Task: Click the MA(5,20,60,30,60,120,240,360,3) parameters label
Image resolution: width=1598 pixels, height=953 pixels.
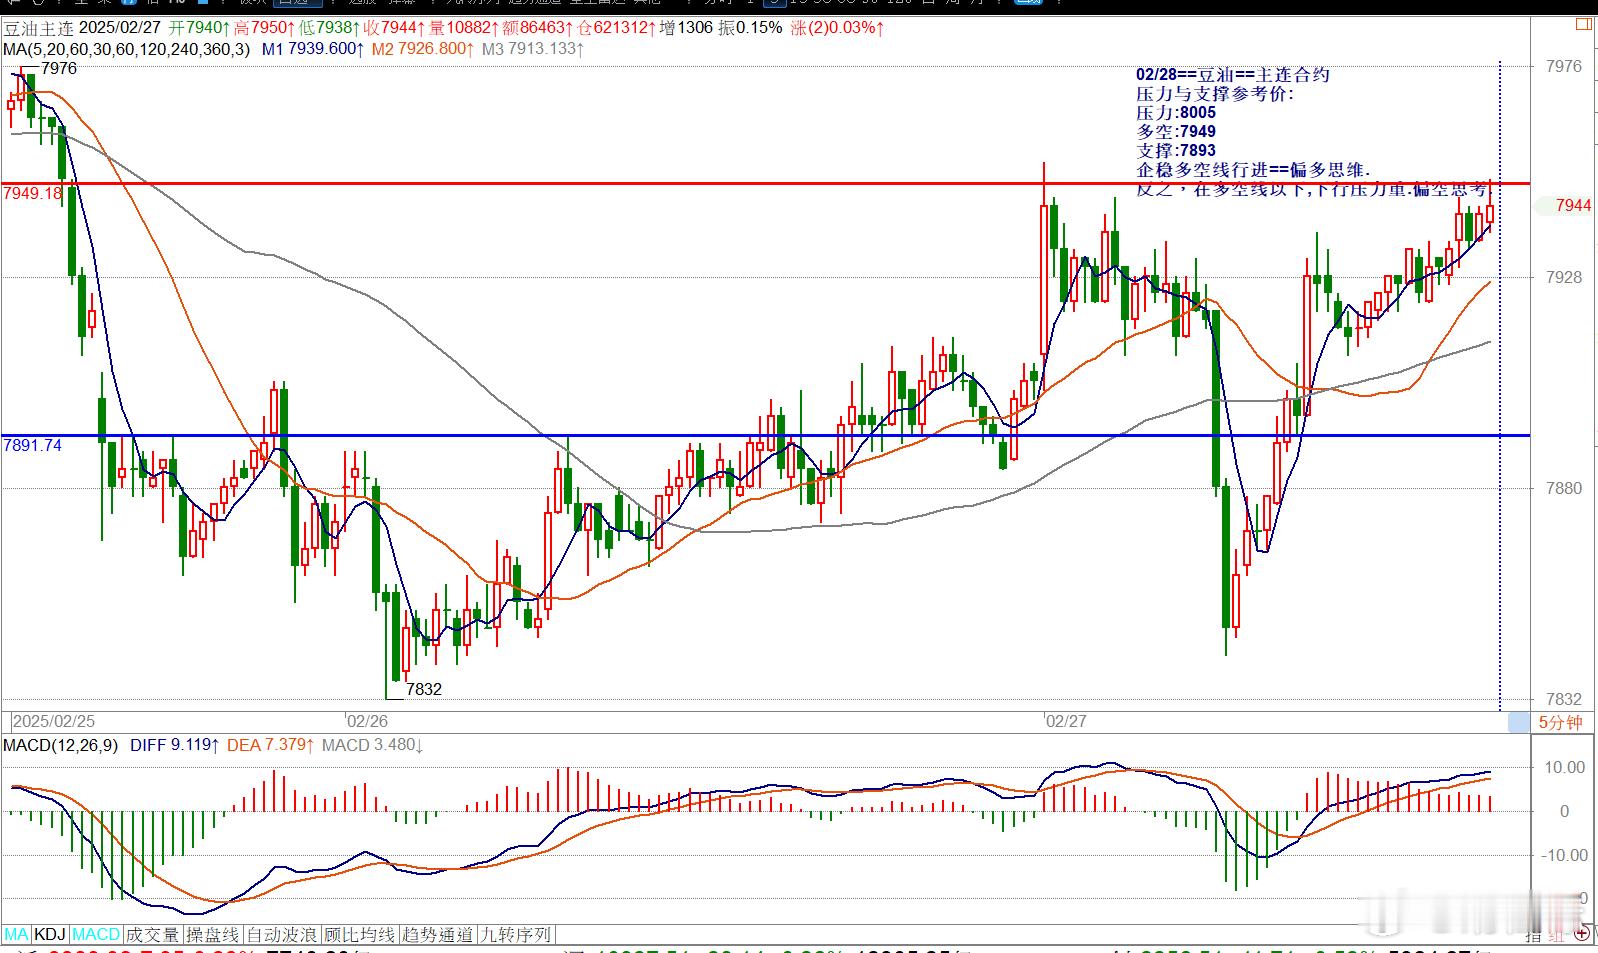Action: click(x=128, y=48)
